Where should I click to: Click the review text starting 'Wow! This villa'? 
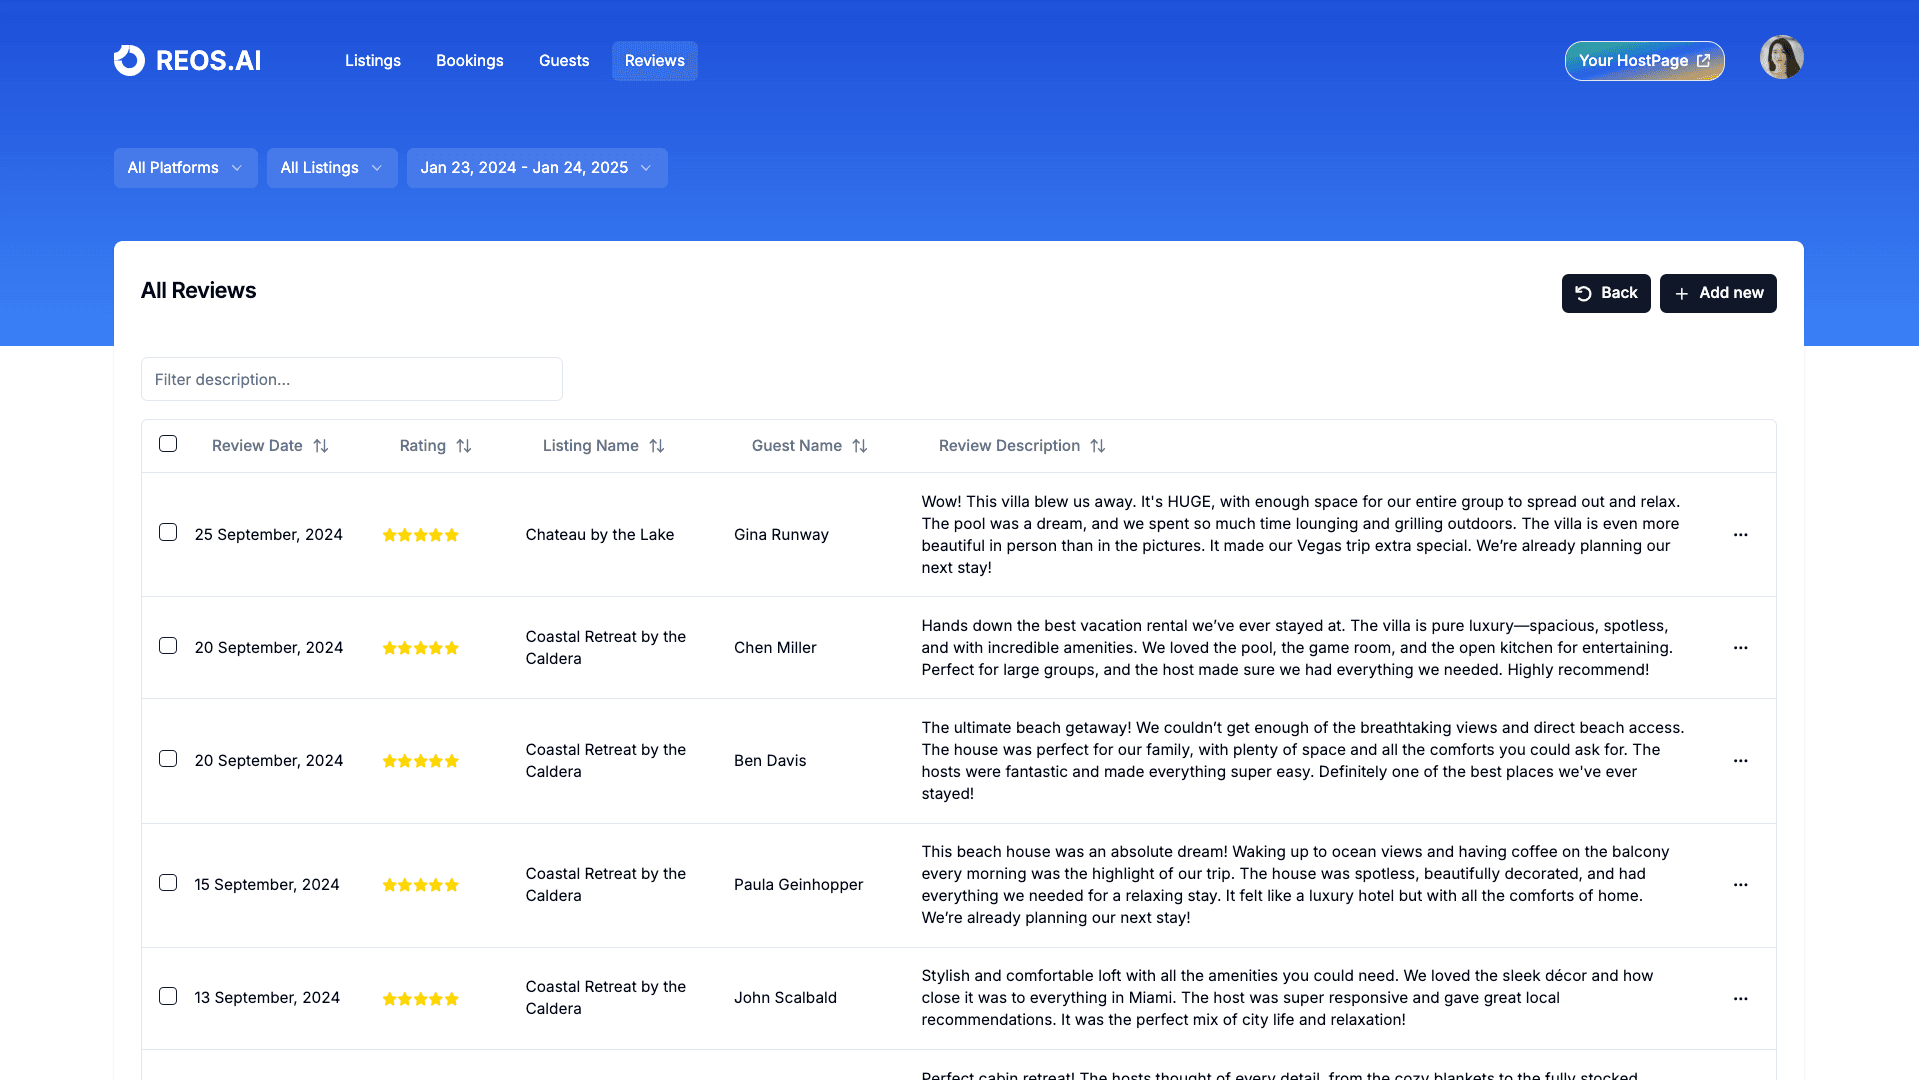[x=1302, y=535]
